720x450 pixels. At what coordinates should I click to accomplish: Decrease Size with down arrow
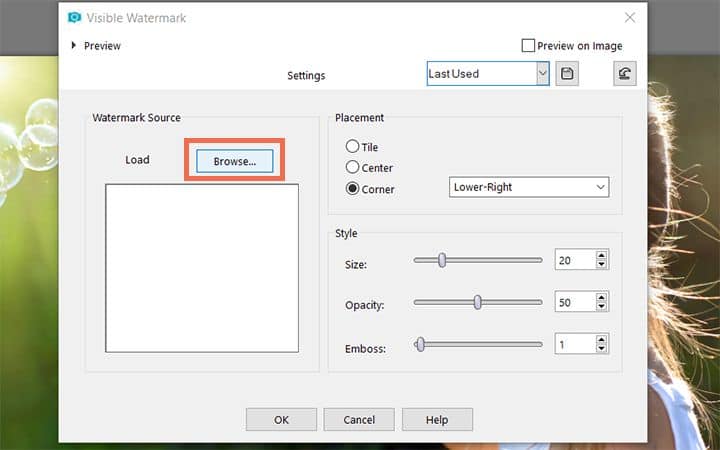(x=601, y=264)
